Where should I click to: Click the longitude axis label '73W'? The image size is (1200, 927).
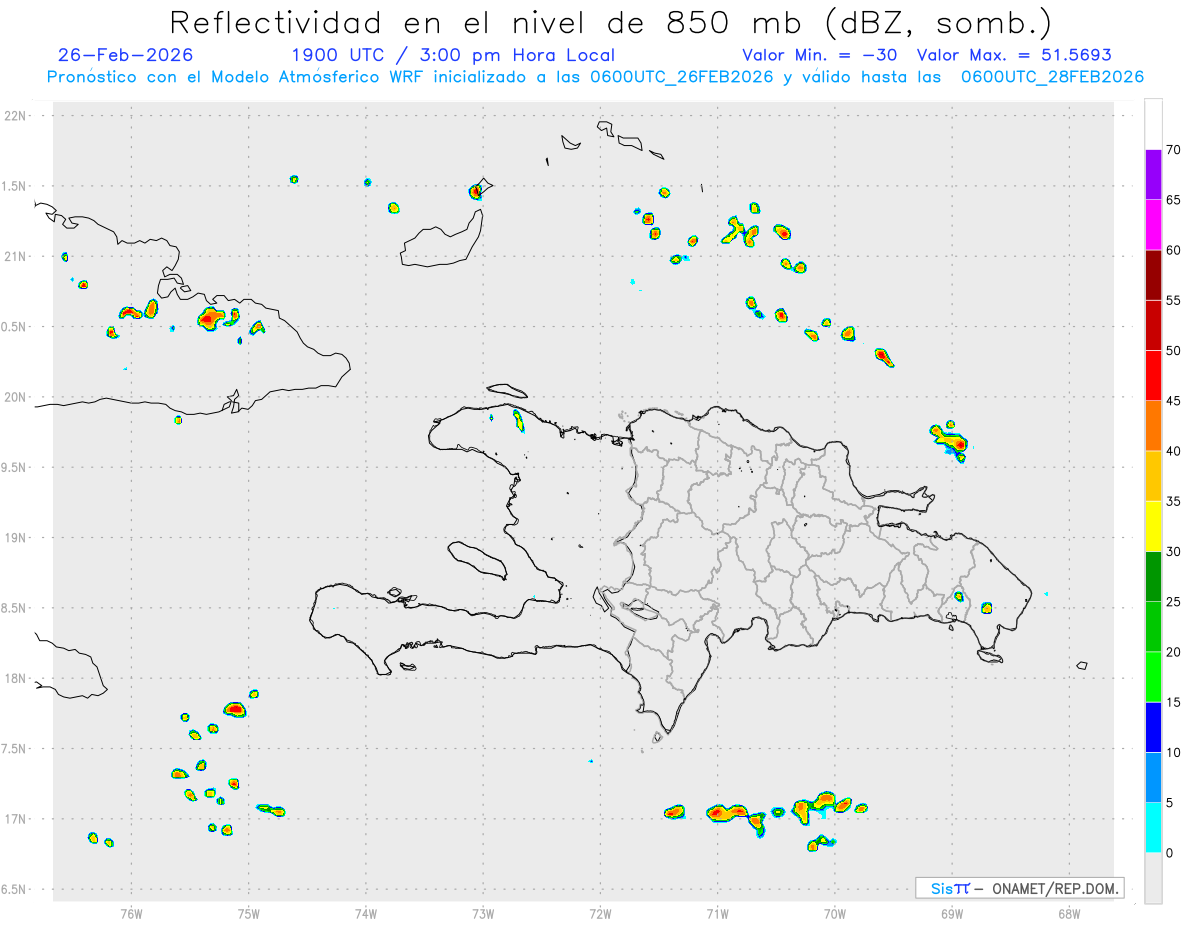pos(483,912)
